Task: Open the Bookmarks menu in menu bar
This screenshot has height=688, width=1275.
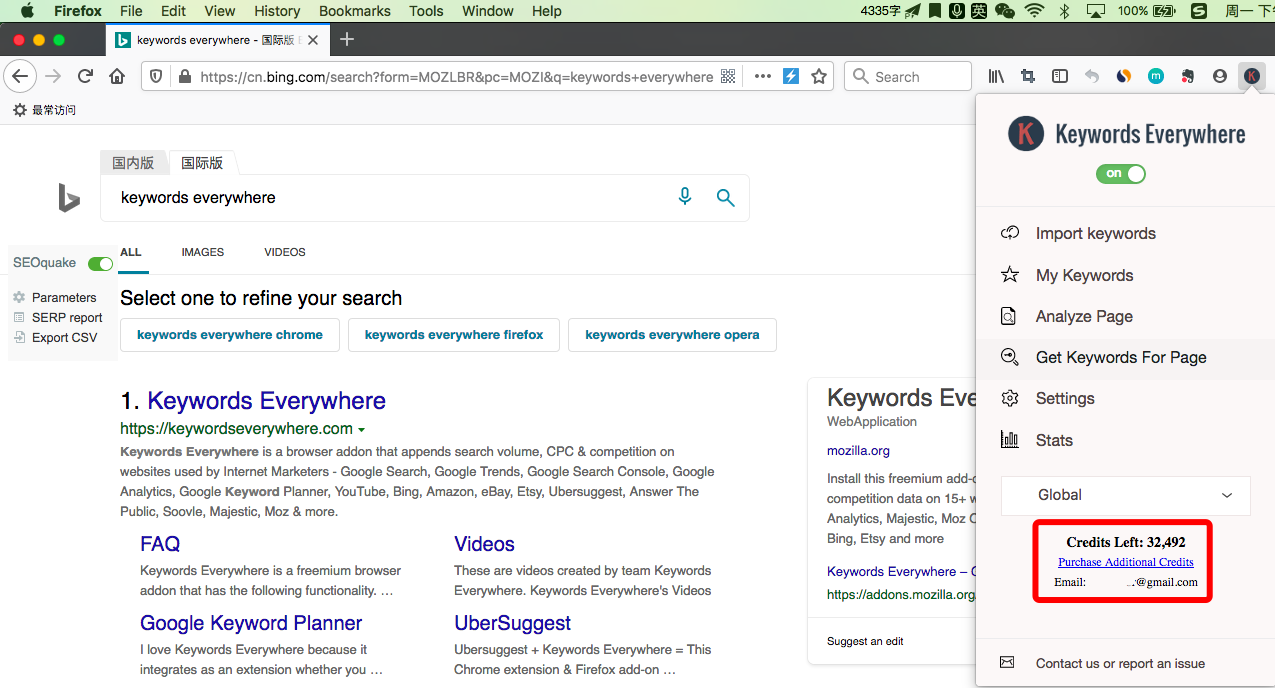Action: 353,11
